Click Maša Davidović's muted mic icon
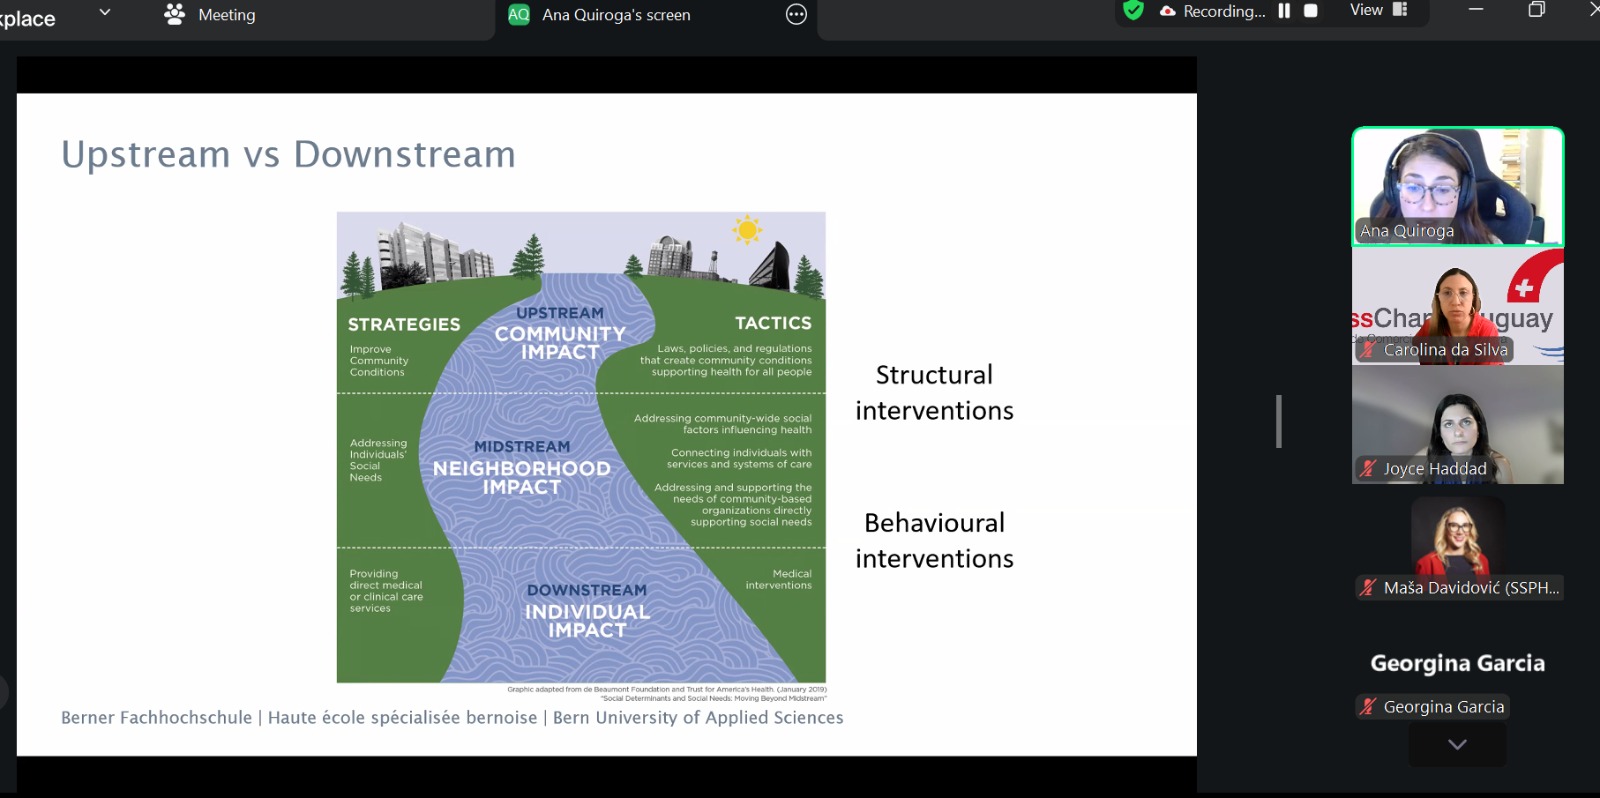The image size is (1600, 798). 1368,587
